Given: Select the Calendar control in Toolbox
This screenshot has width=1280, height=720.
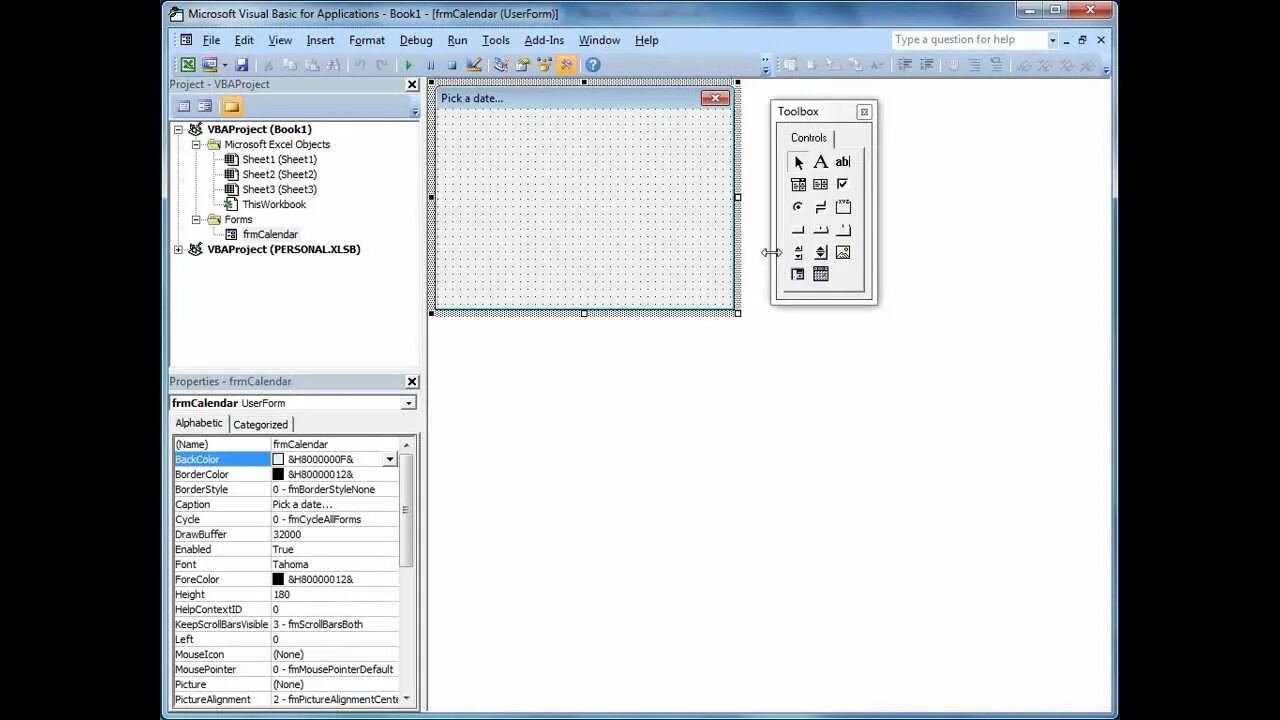Looking at the screenshot, I should pyautogui.click(x=820, y=274).
